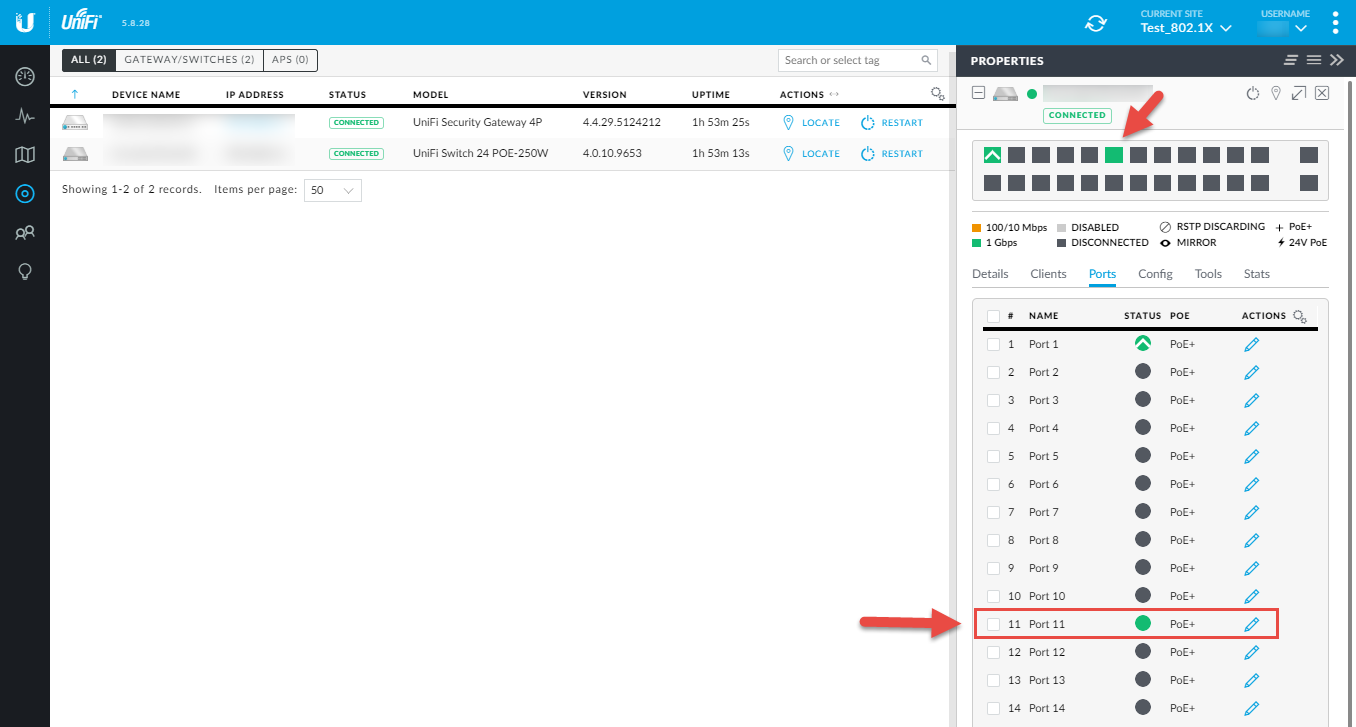The width and height of the screenshot is (1356, 727).
Task: Edit Port 11 with pencil icon
Action: pyautogui.click(x=1251, y=624)
